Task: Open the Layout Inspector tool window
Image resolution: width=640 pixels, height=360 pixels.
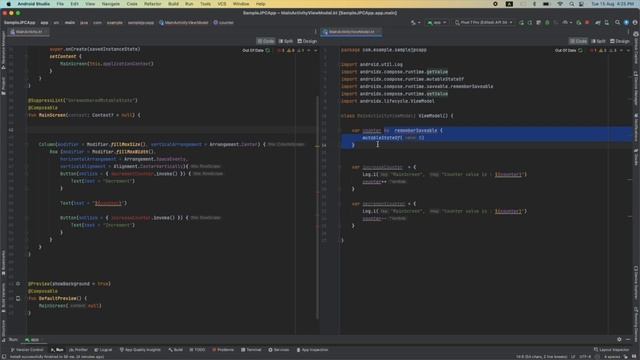Action: (611, 350)
